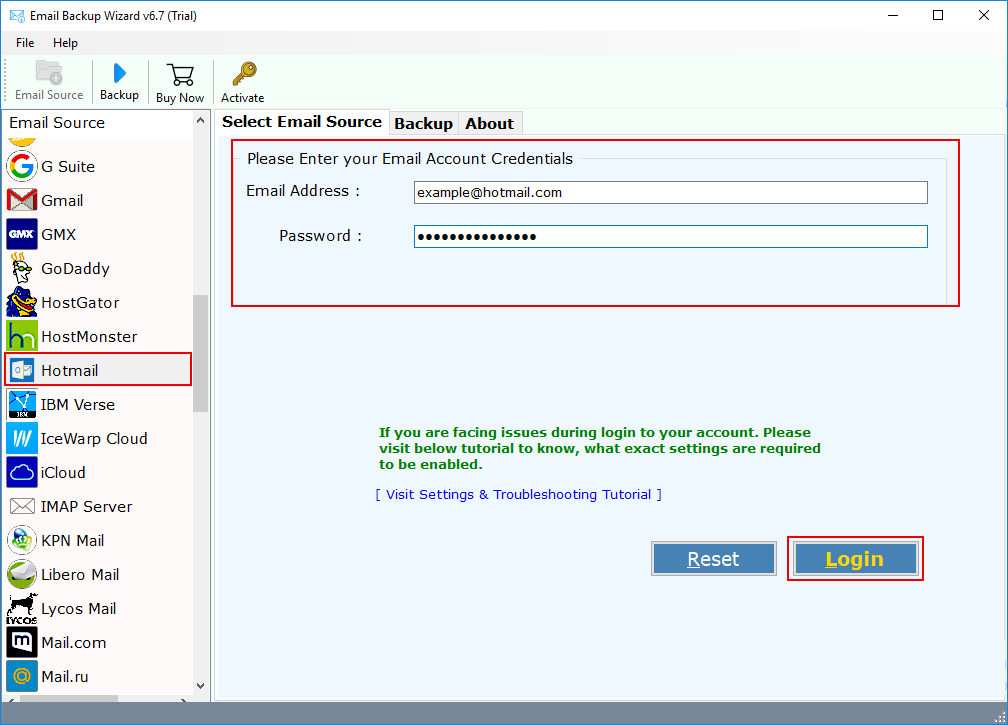Select the Gmail envelope icon
This screenshot has width=1008, height=725.
point(22,201)
